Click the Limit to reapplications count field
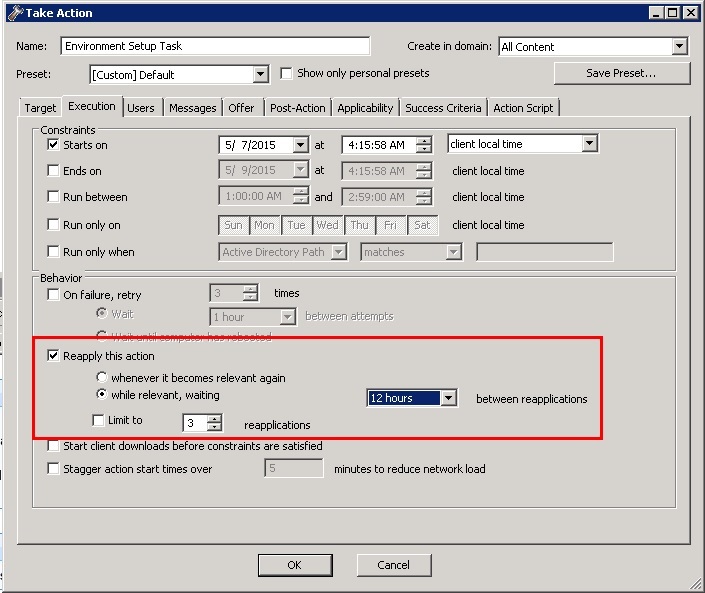 195,423
